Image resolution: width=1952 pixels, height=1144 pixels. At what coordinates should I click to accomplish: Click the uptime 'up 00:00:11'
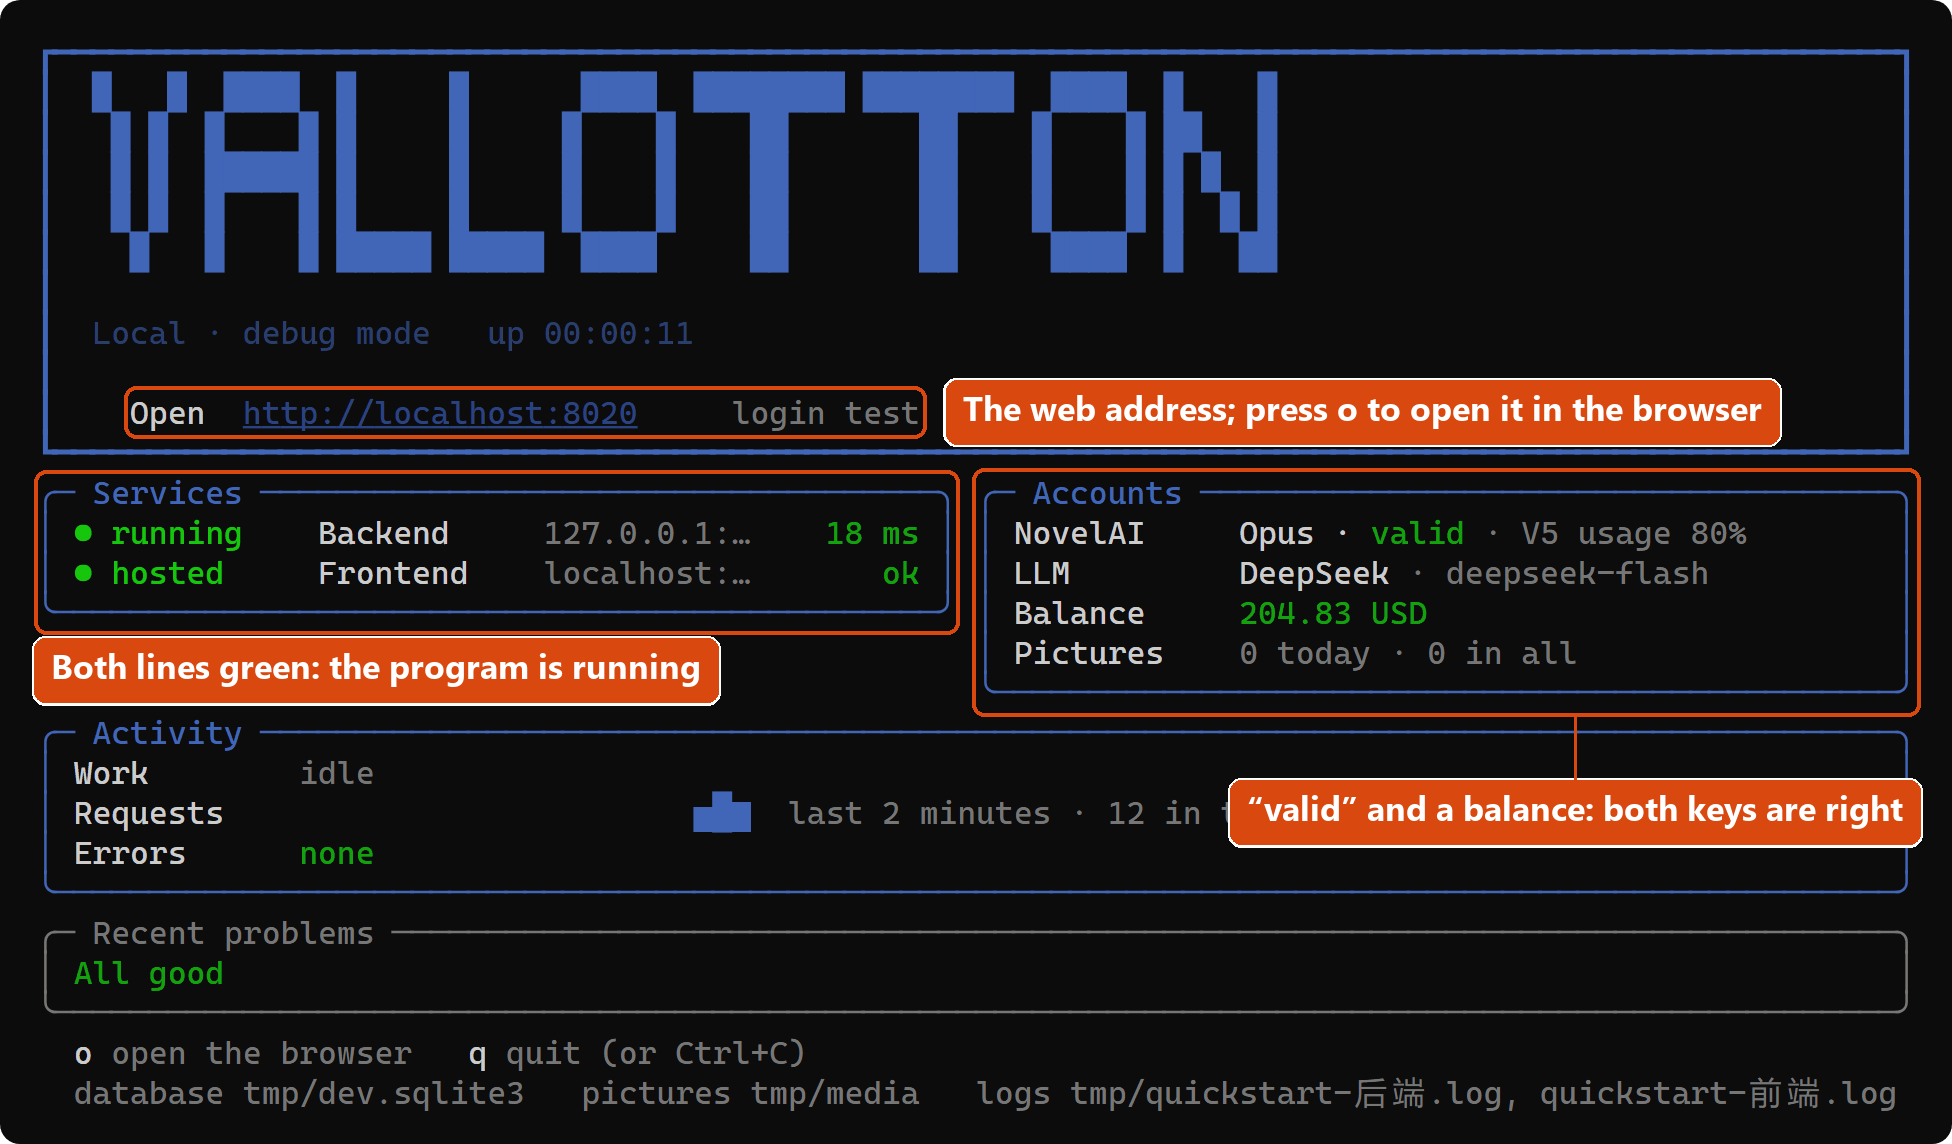pos(590,334)
